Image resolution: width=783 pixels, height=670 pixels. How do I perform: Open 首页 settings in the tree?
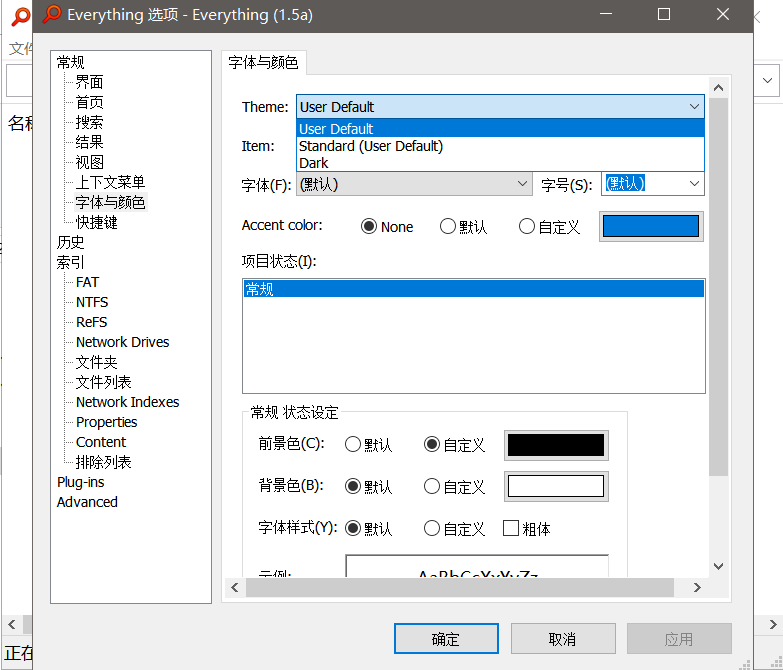(x=89, y=102)
